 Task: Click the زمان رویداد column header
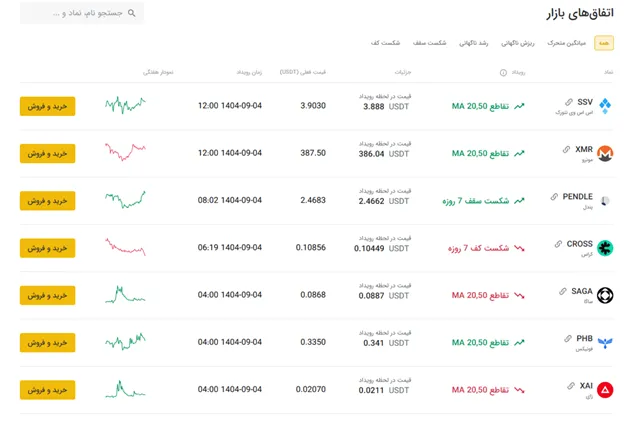coord(249,72)
